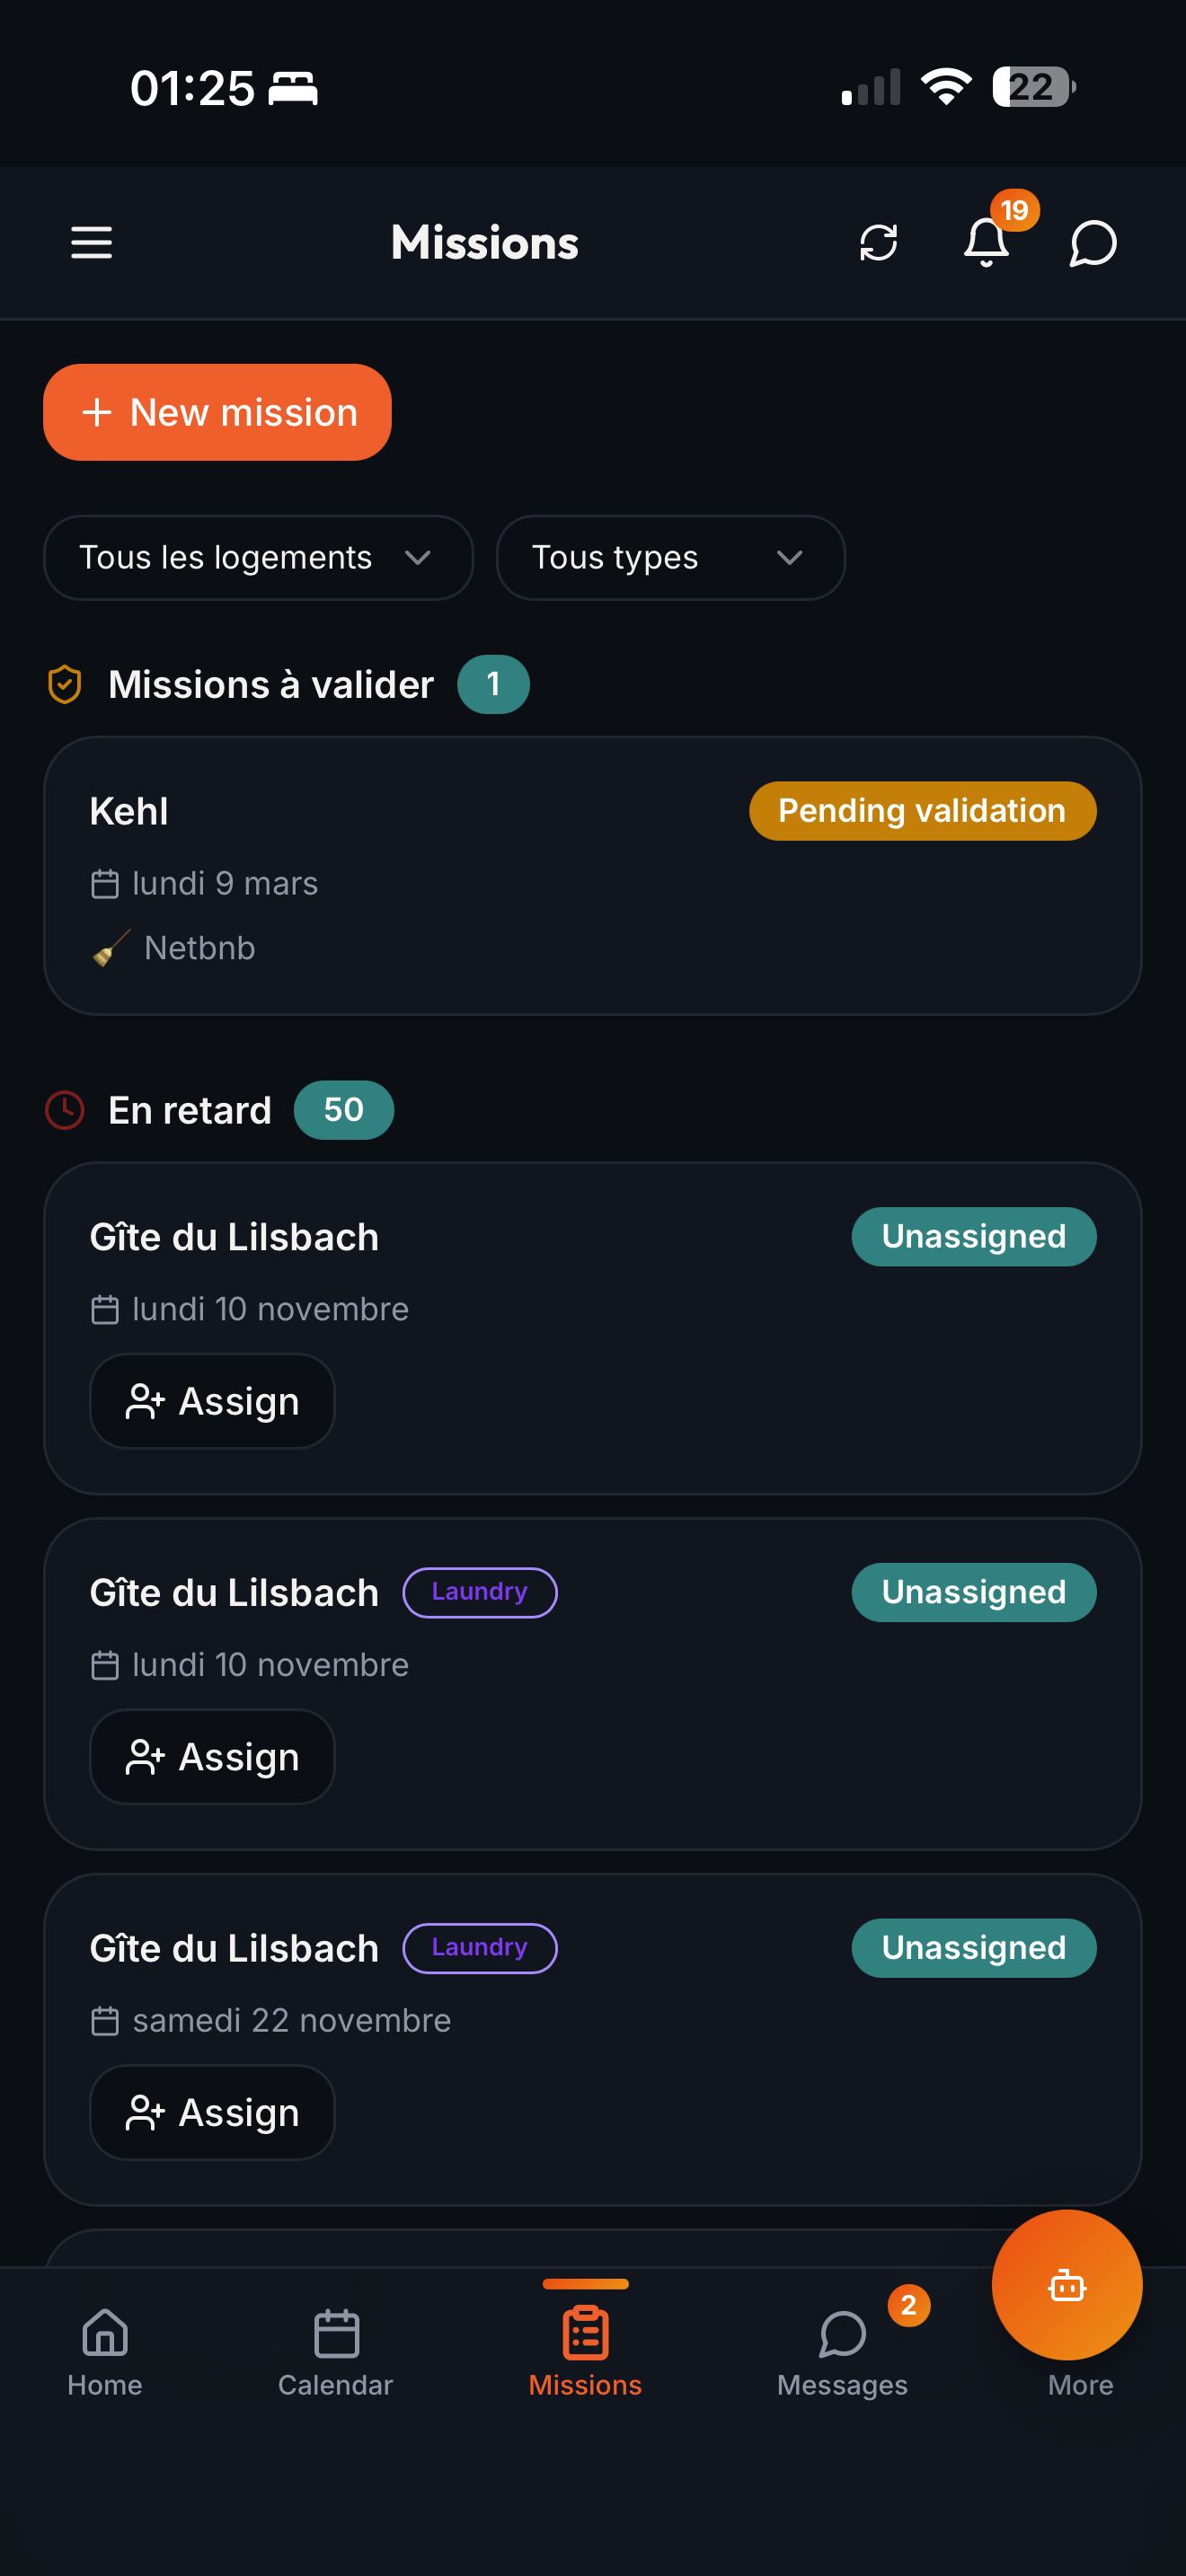Tap the refresh sync icon
1186x2576 pixels.
pyautogui.click(x=878, y=243)
